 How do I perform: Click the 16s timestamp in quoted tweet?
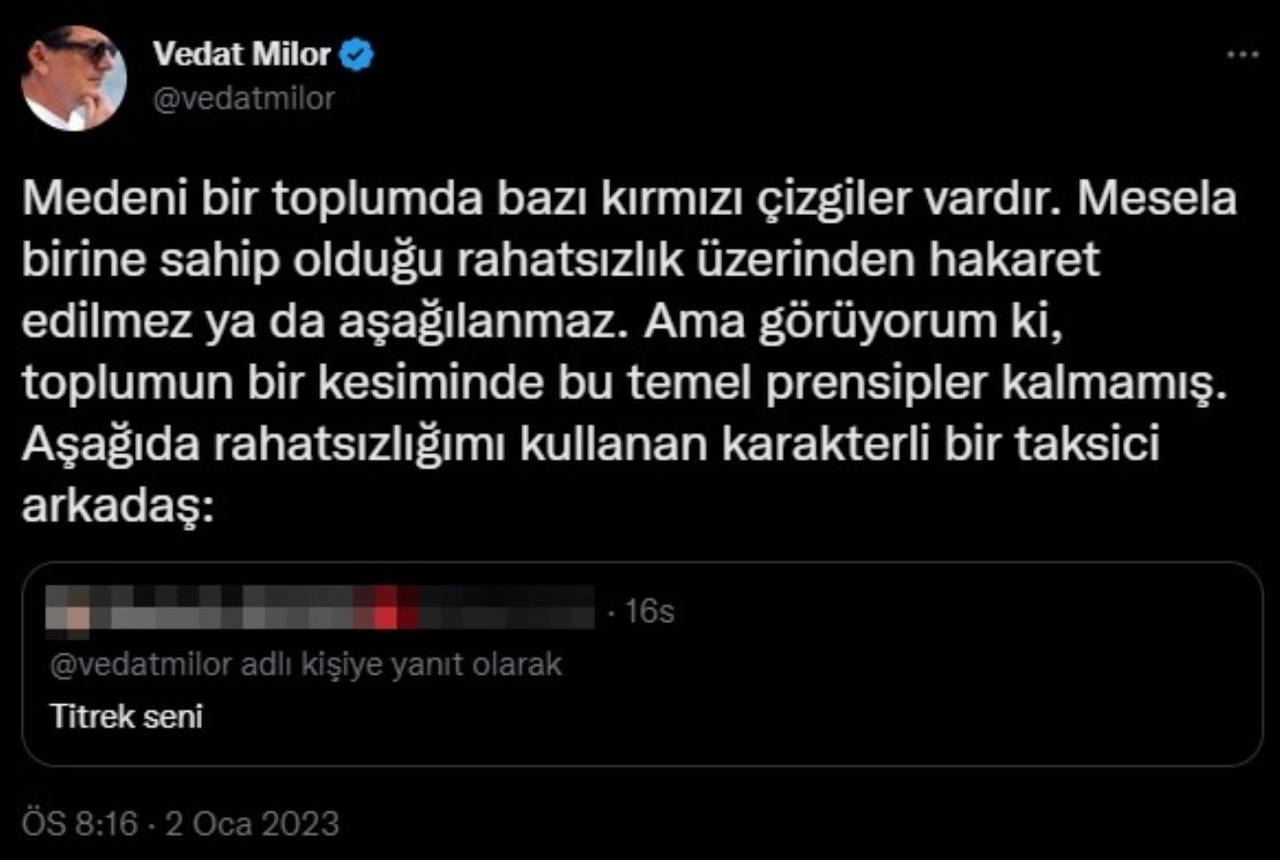click(649, 612)
